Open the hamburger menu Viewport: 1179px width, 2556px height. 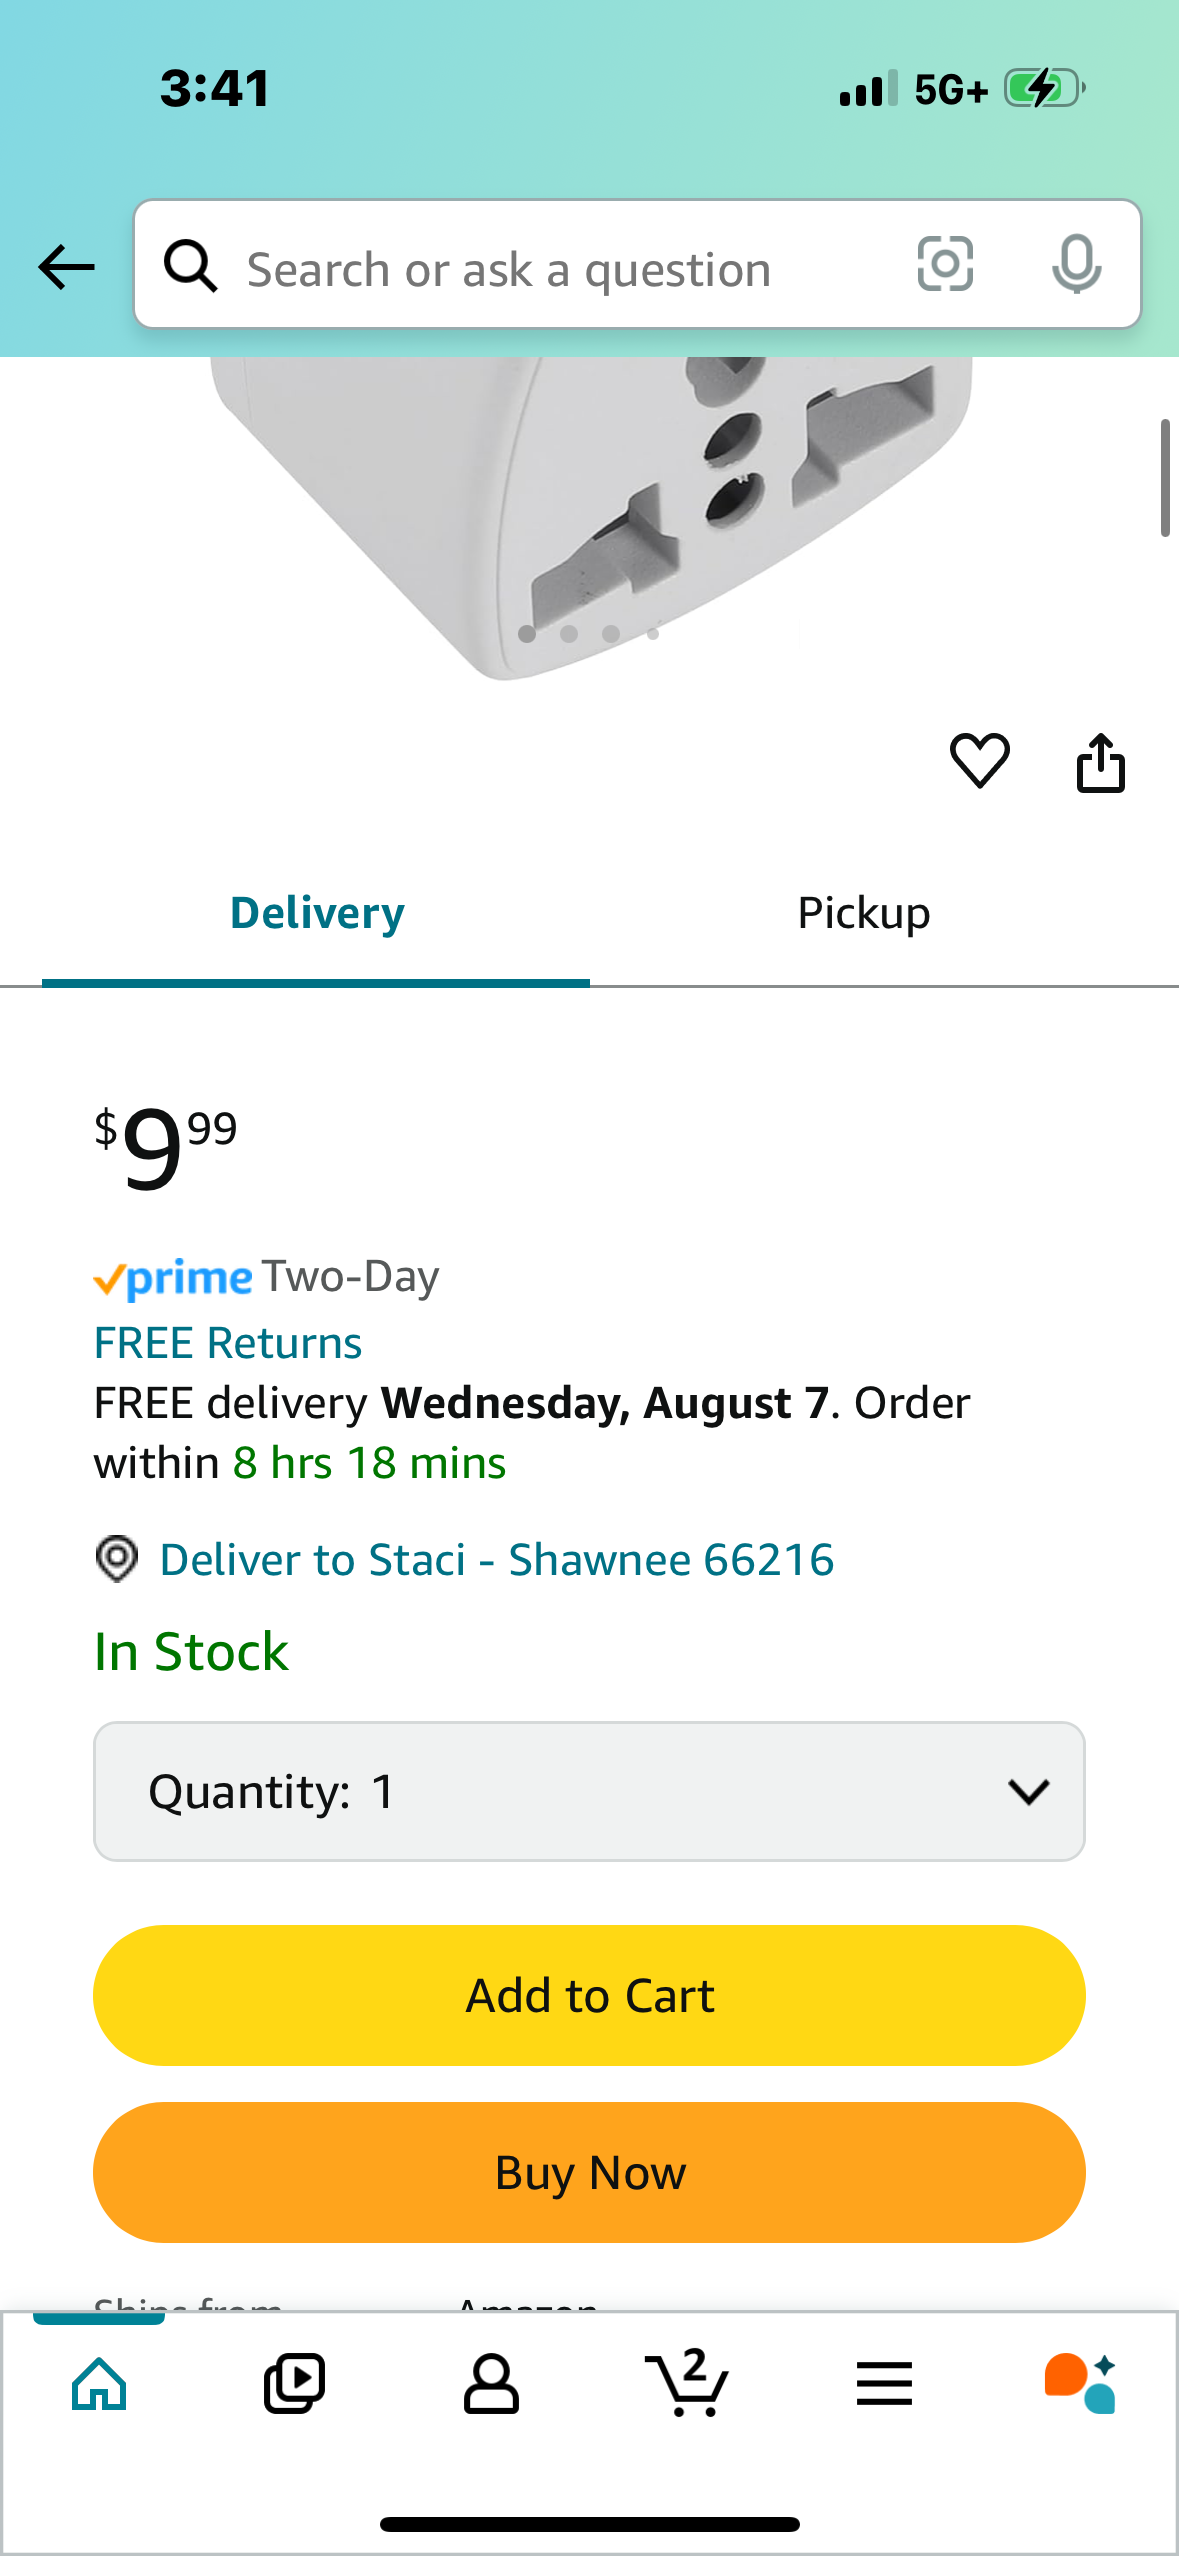884,2383
